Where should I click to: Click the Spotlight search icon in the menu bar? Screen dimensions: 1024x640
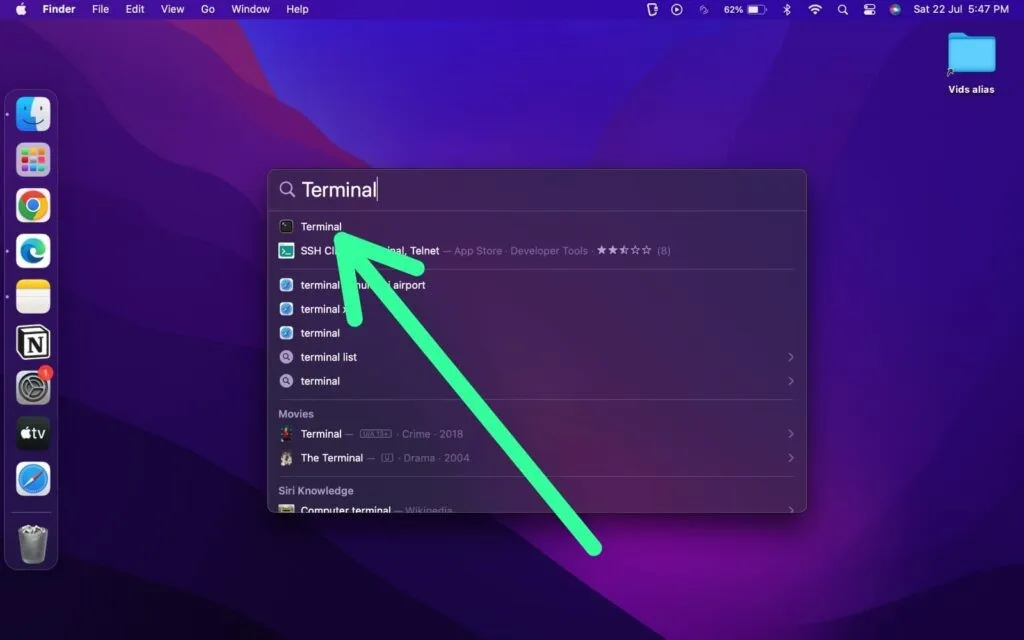click(842, 9)
